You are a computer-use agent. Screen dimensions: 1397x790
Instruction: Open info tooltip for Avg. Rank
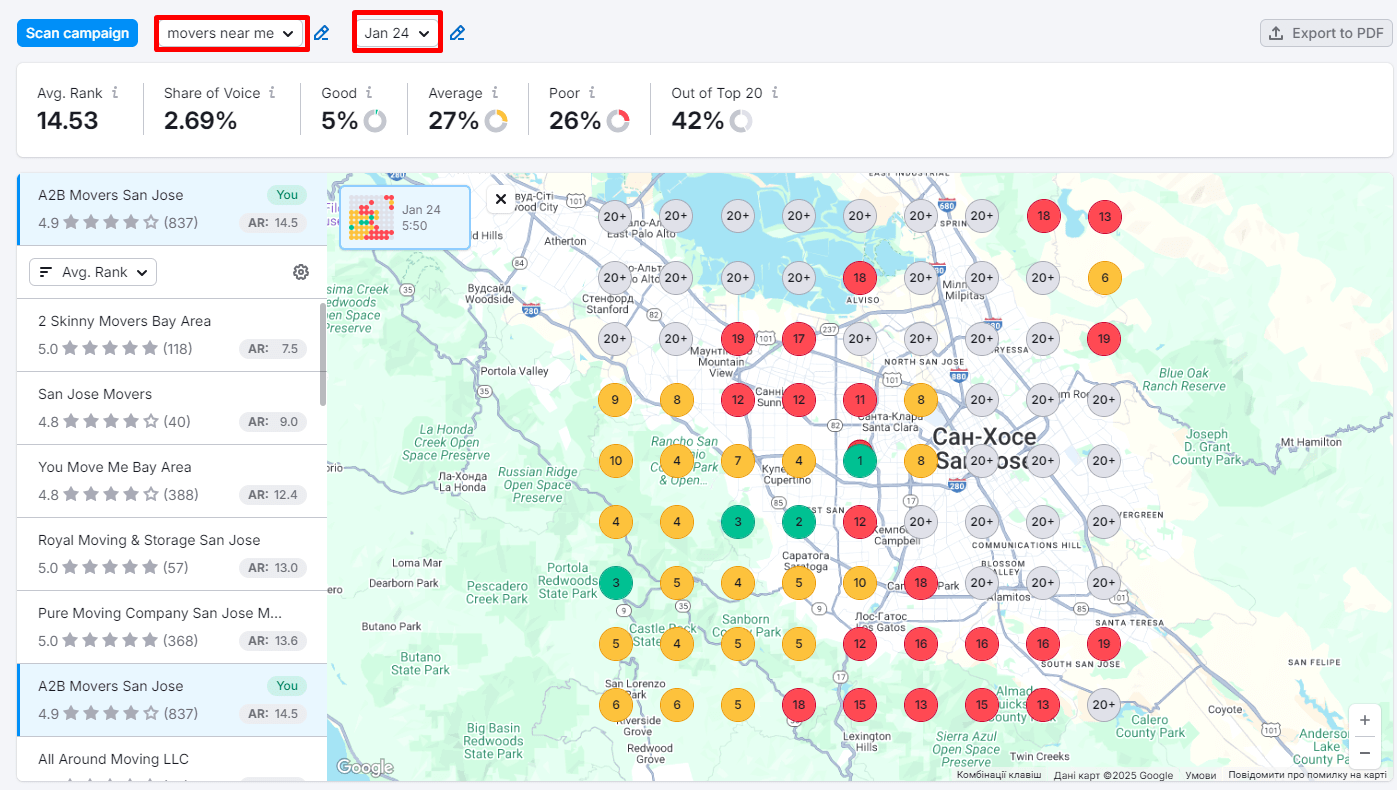click(115, 92)
